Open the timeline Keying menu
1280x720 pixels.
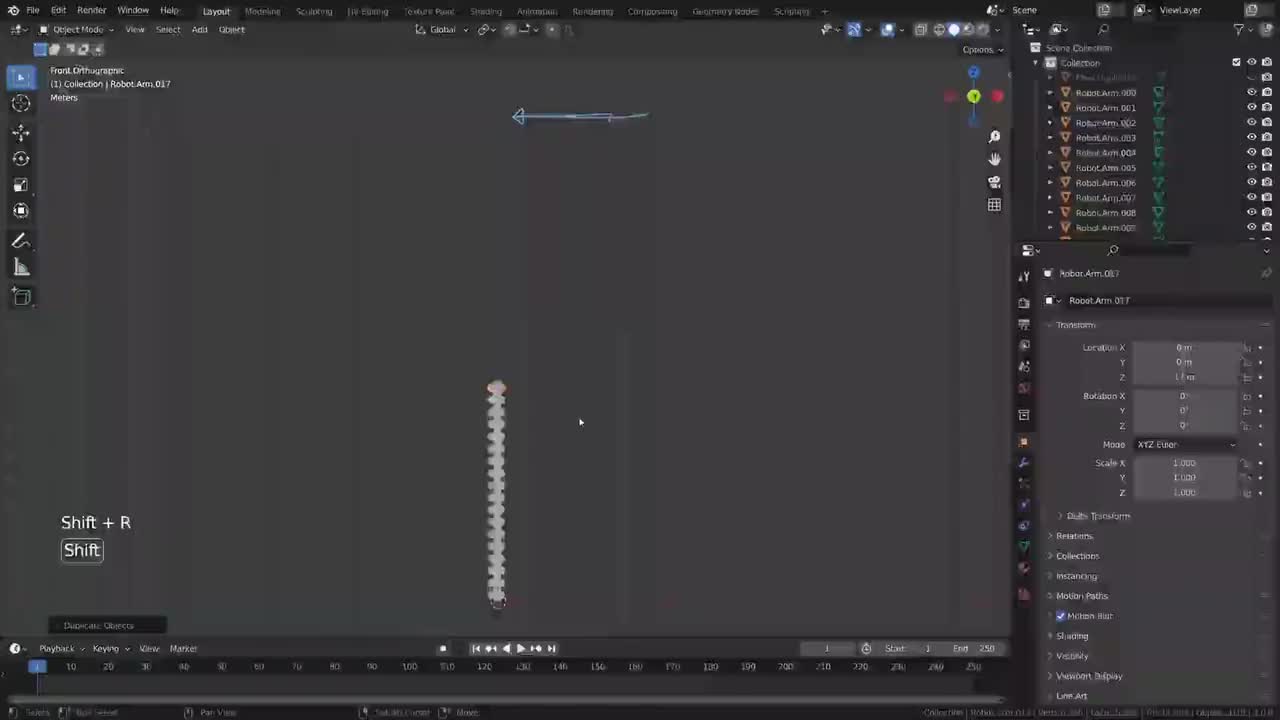109,649
